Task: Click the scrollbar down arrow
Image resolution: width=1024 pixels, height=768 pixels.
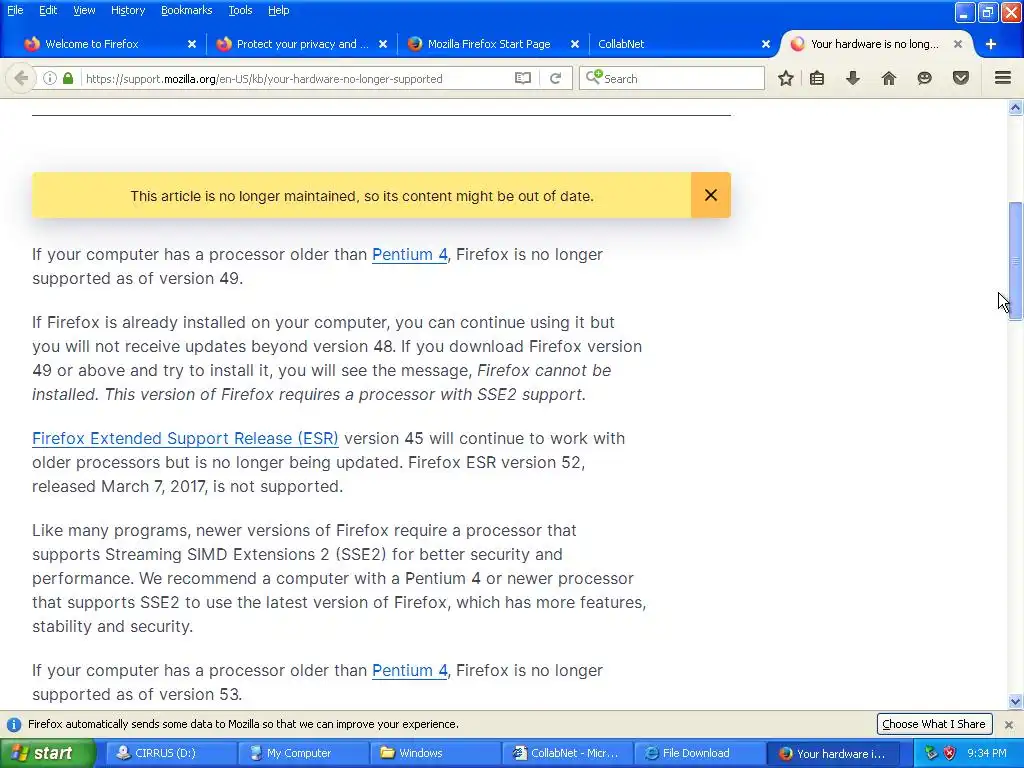Action: [1015, 702]
